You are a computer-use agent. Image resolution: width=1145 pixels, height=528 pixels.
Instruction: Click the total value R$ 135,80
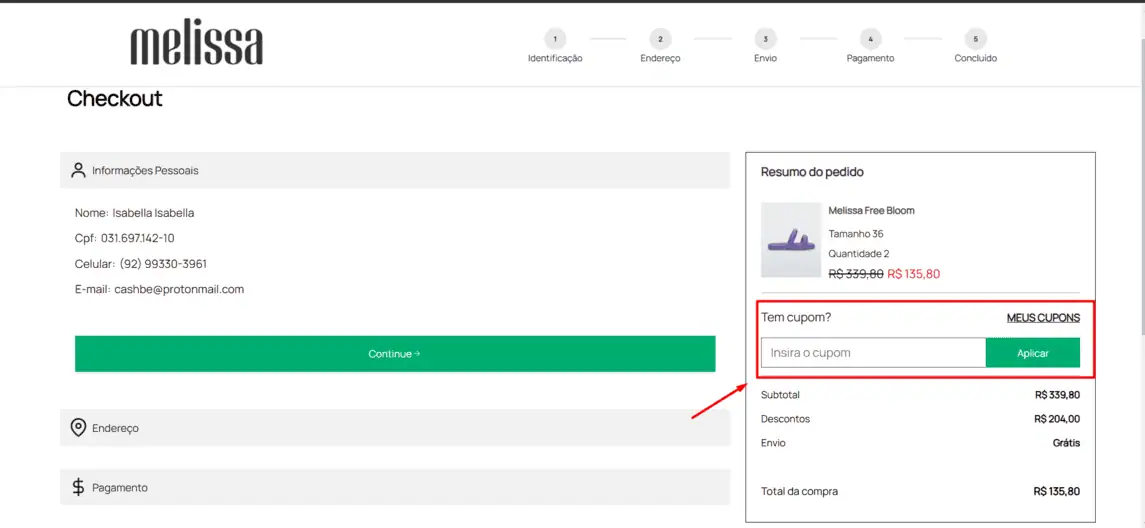click(1057, 491)
